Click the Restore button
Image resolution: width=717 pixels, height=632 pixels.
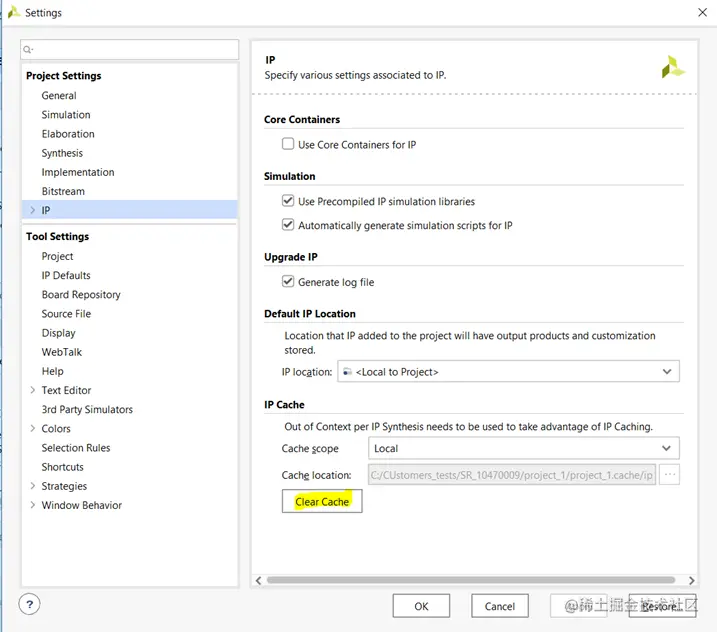coord(662,606)
